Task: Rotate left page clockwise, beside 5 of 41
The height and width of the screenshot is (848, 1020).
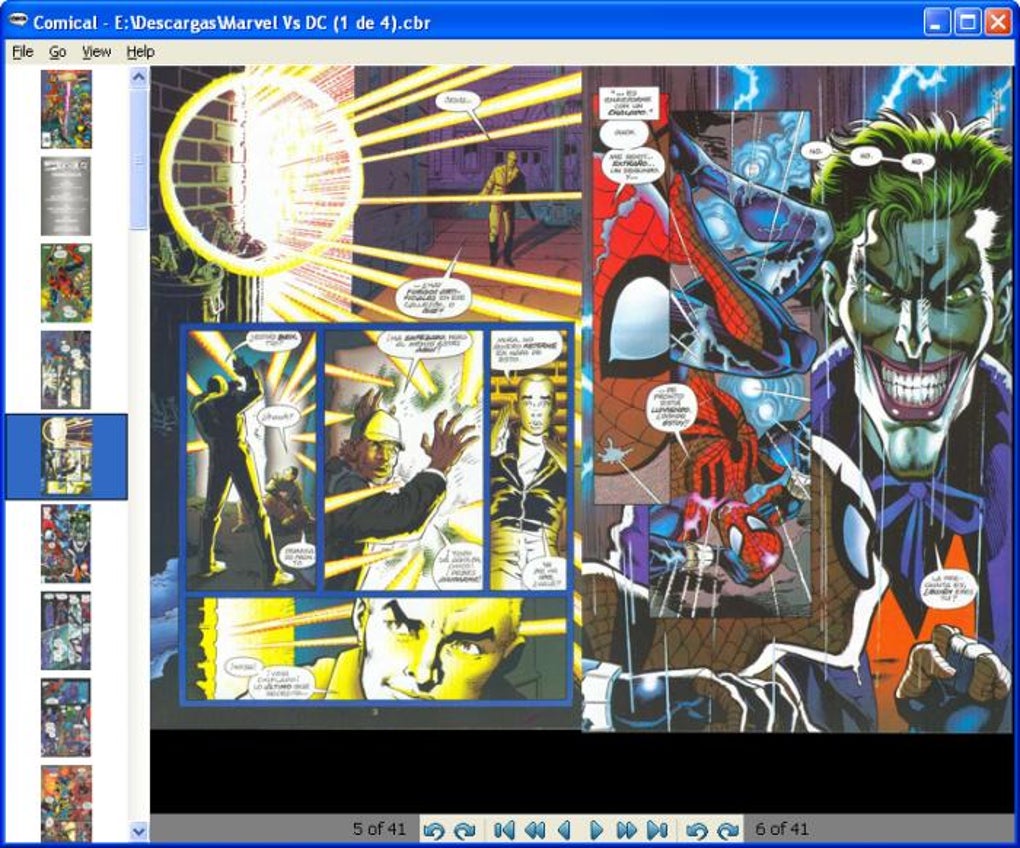Action: point(465,830)
